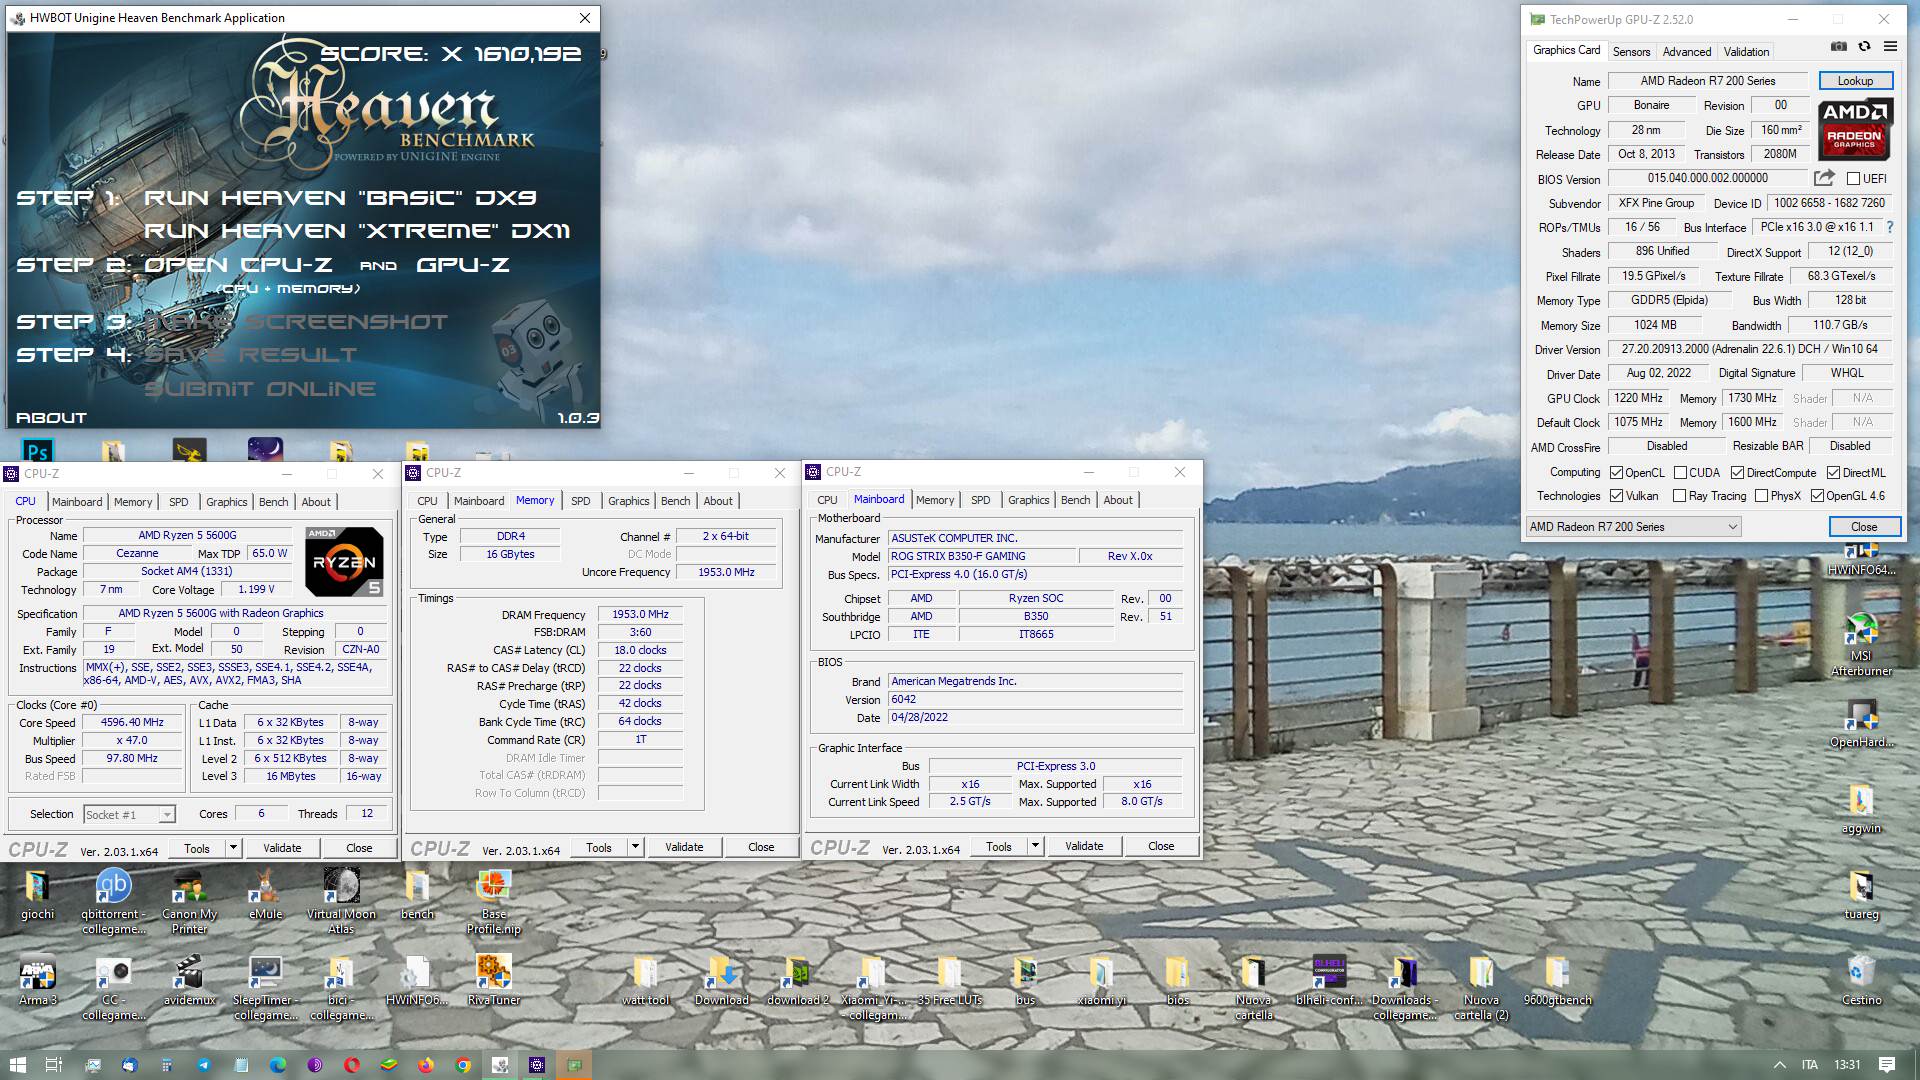
Task: Open SPD tab in CPU-Z Memory window
Action: click(x=581, y=501)
